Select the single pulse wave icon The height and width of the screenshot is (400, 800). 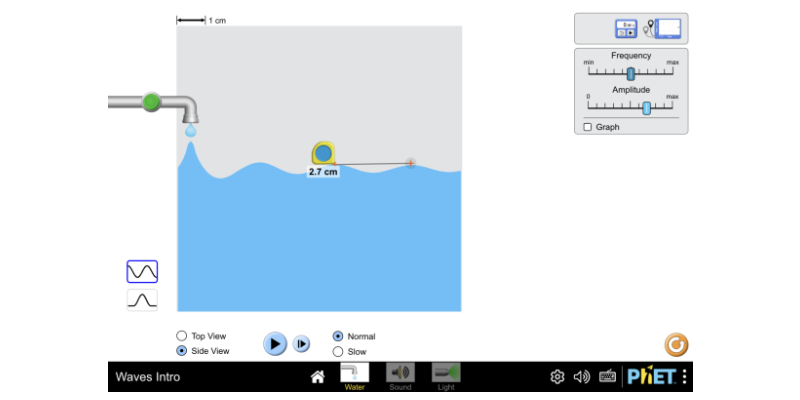pyautogui.click(x=142, y=300)
